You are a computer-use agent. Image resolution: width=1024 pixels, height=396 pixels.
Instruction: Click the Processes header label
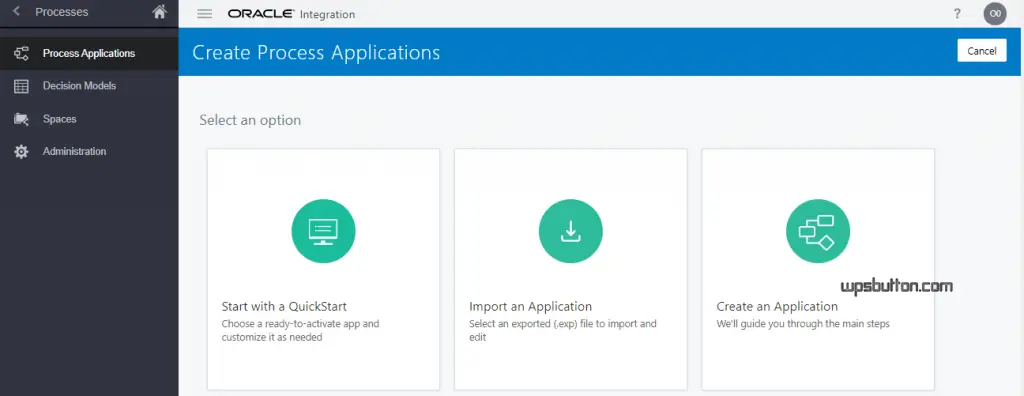point(61,12)
